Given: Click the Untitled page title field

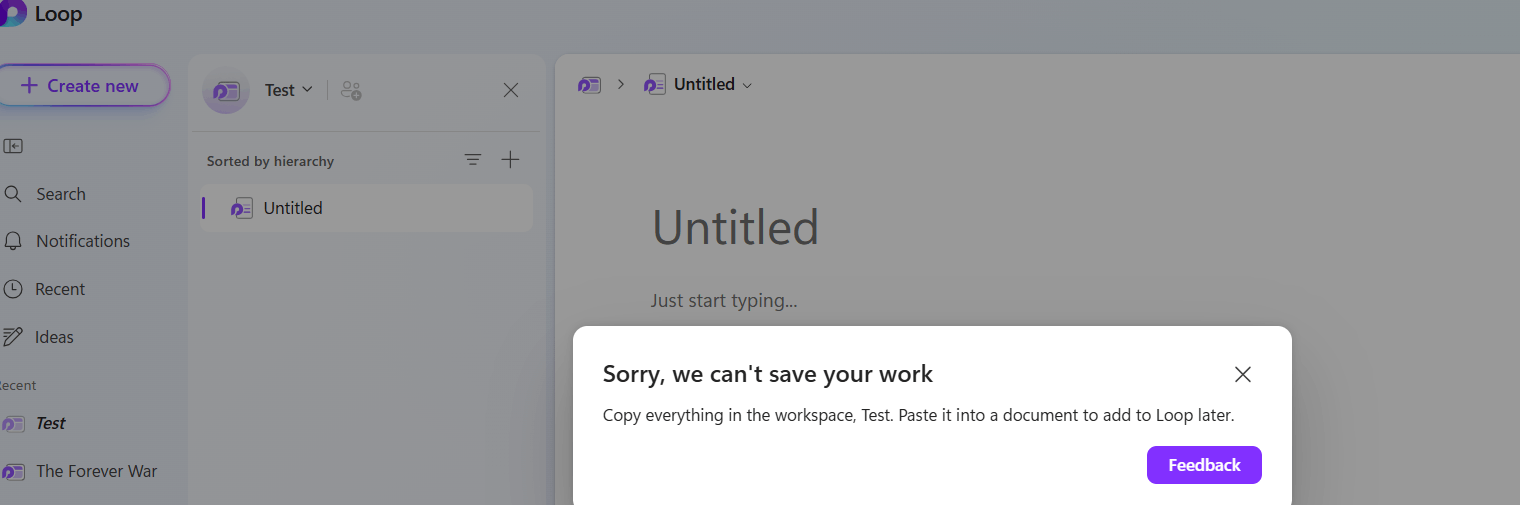Looking at the screenshot, I should pos(736,228).
